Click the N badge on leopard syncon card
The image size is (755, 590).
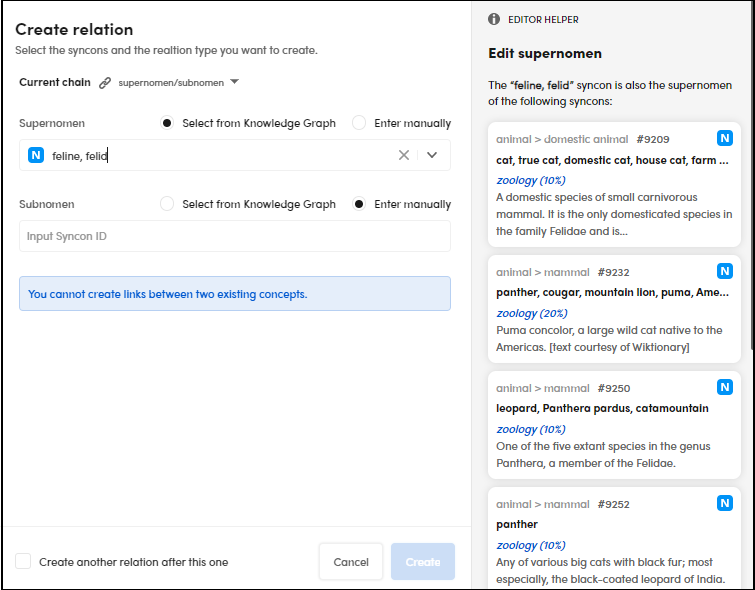pyautogui.click(x=725, y=387)
